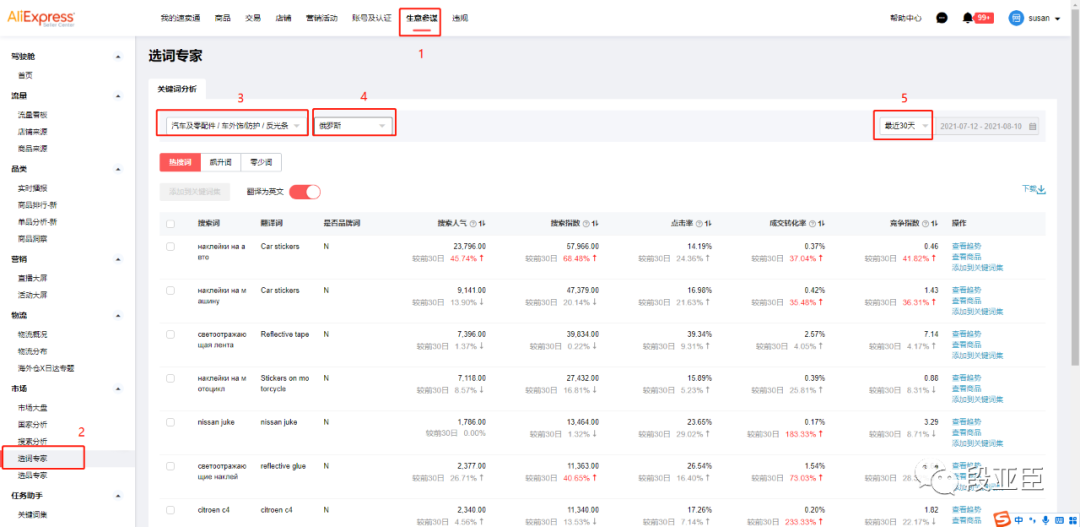Click help icon next to 点击率 header
Screen dimensions: 1080x527
698,224
